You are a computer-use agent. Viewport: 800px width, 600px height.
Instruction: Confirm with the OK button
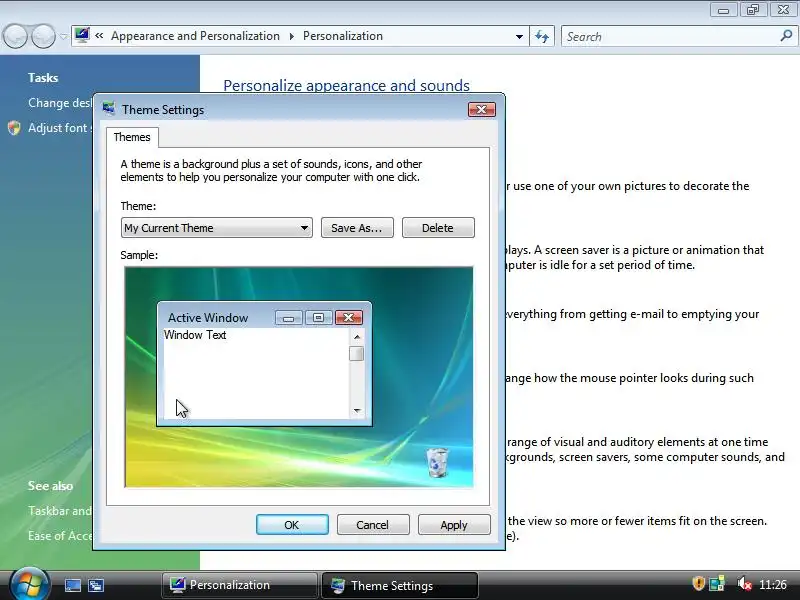(292, 524)
